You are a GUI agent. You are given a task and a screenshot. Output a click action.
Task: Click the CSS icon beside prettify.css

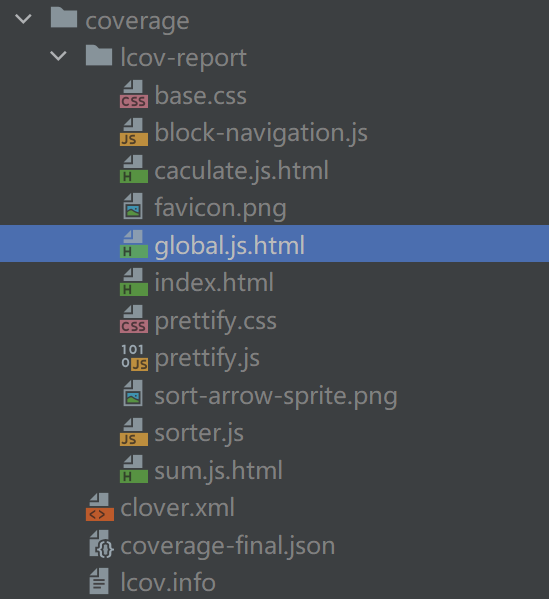point(134,319)
